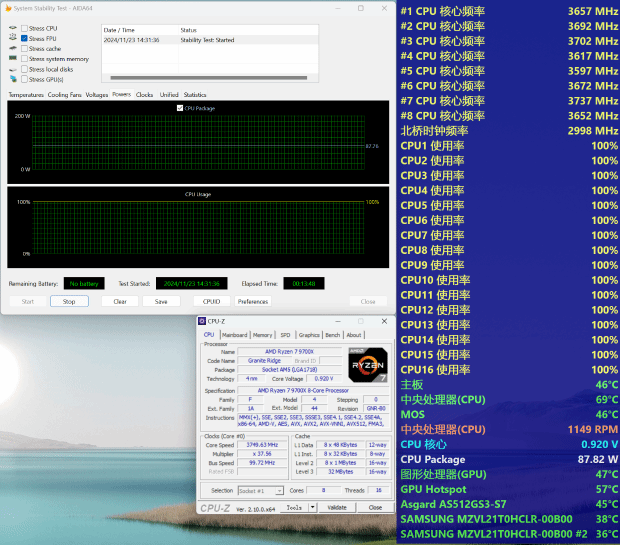
Task: Click the Elapsed Time value 00:13:48
Action: [304, 284]
